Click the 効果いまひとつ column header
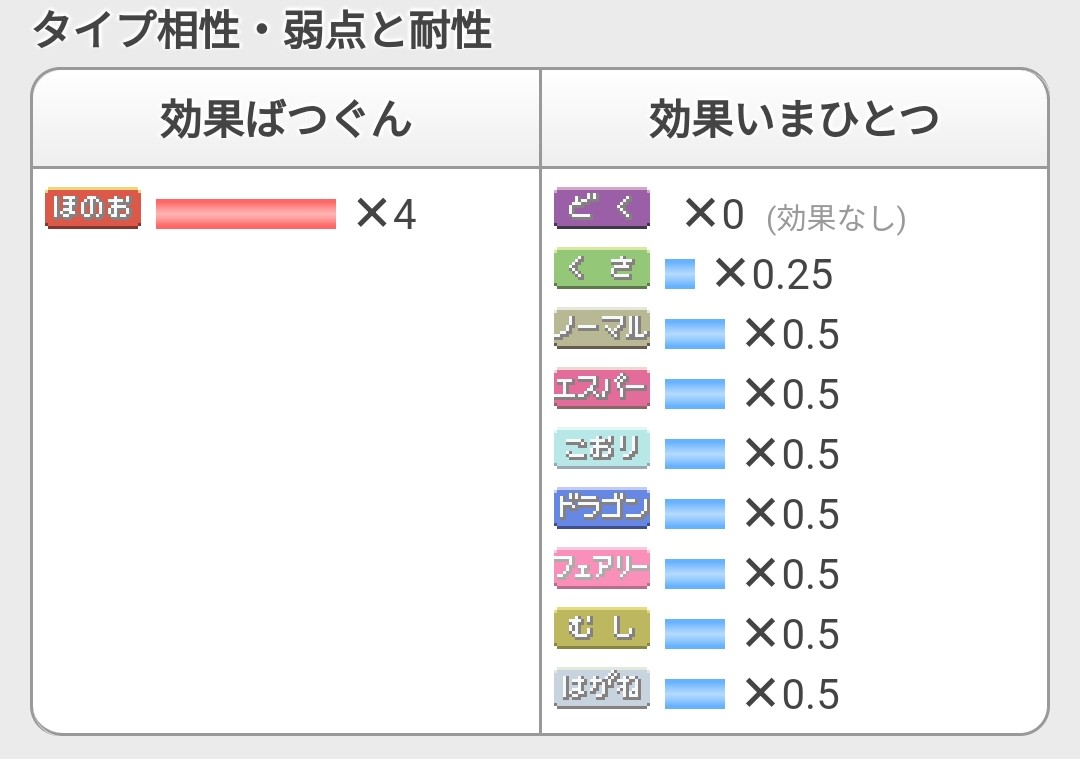The width and height of the screenshot is (1080, 759). click(794, 118)
